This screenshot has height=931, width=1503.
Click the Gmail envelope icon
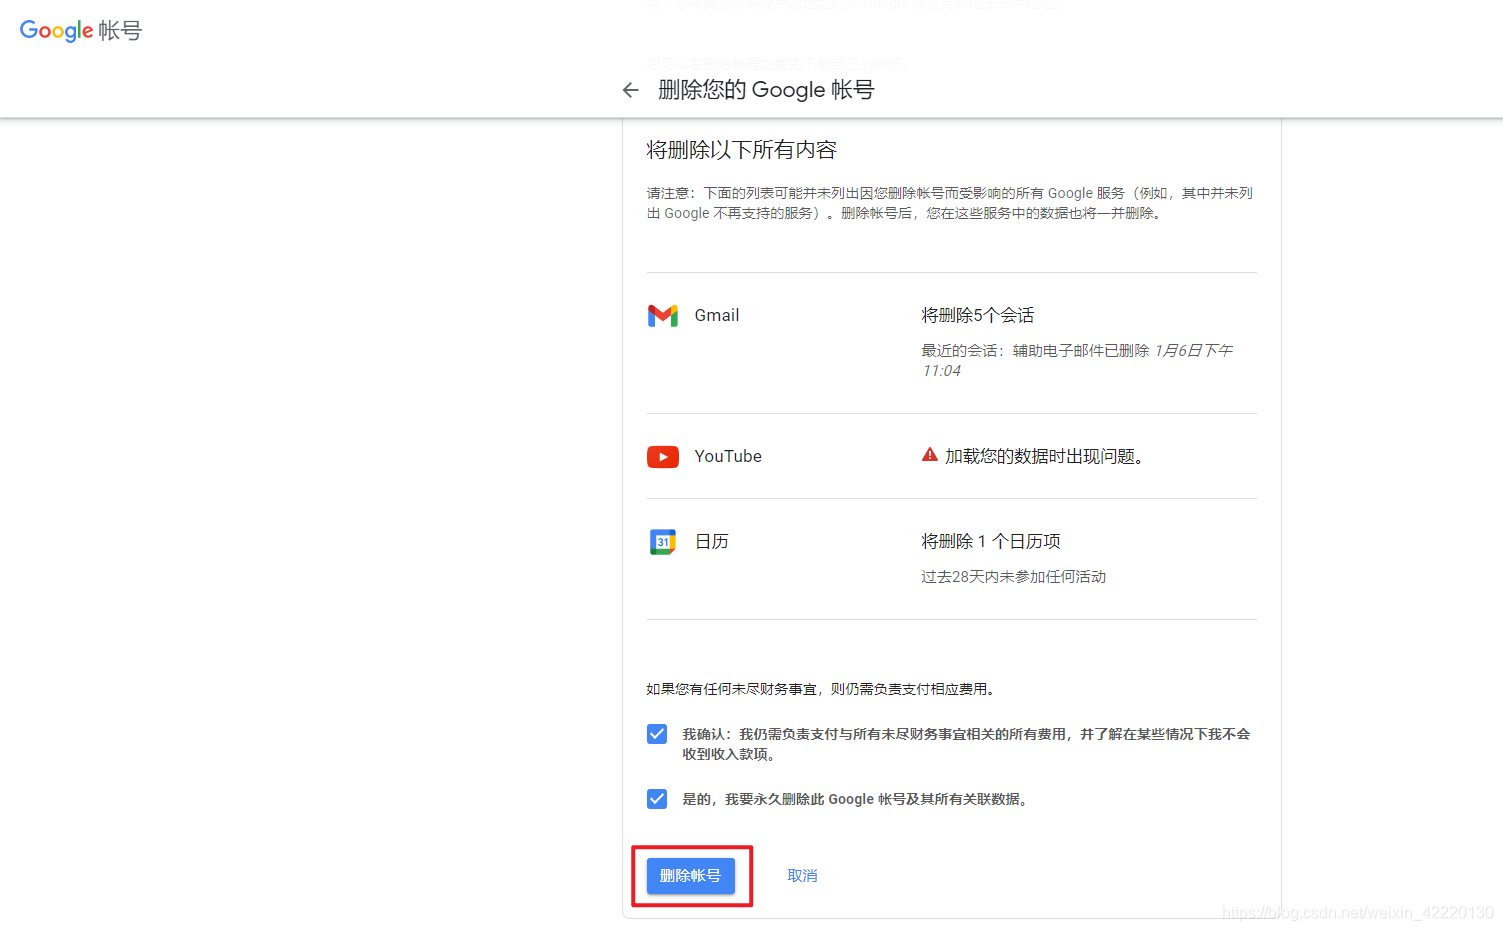pyautogui.click(x=663, y=316)
